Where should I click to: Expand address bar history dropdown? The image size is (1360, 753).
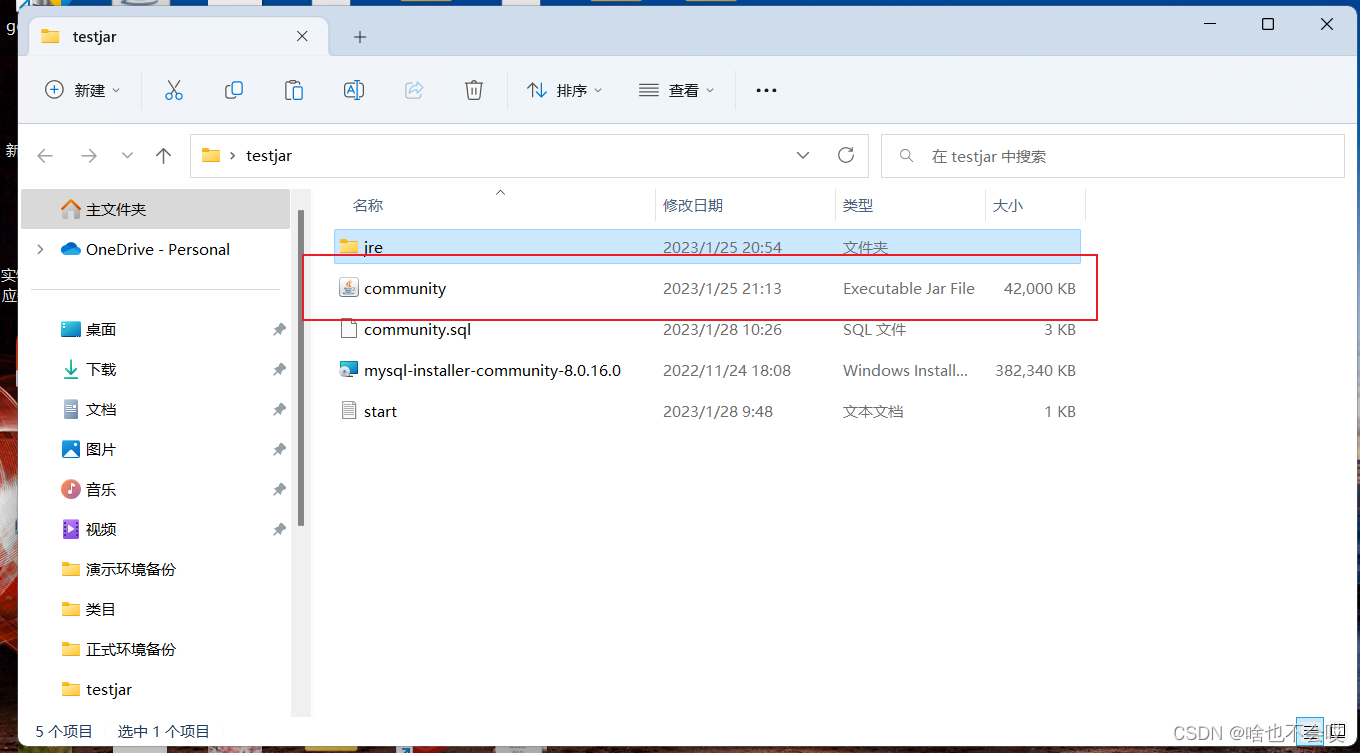pyautogui.click(x=803, y=156)
